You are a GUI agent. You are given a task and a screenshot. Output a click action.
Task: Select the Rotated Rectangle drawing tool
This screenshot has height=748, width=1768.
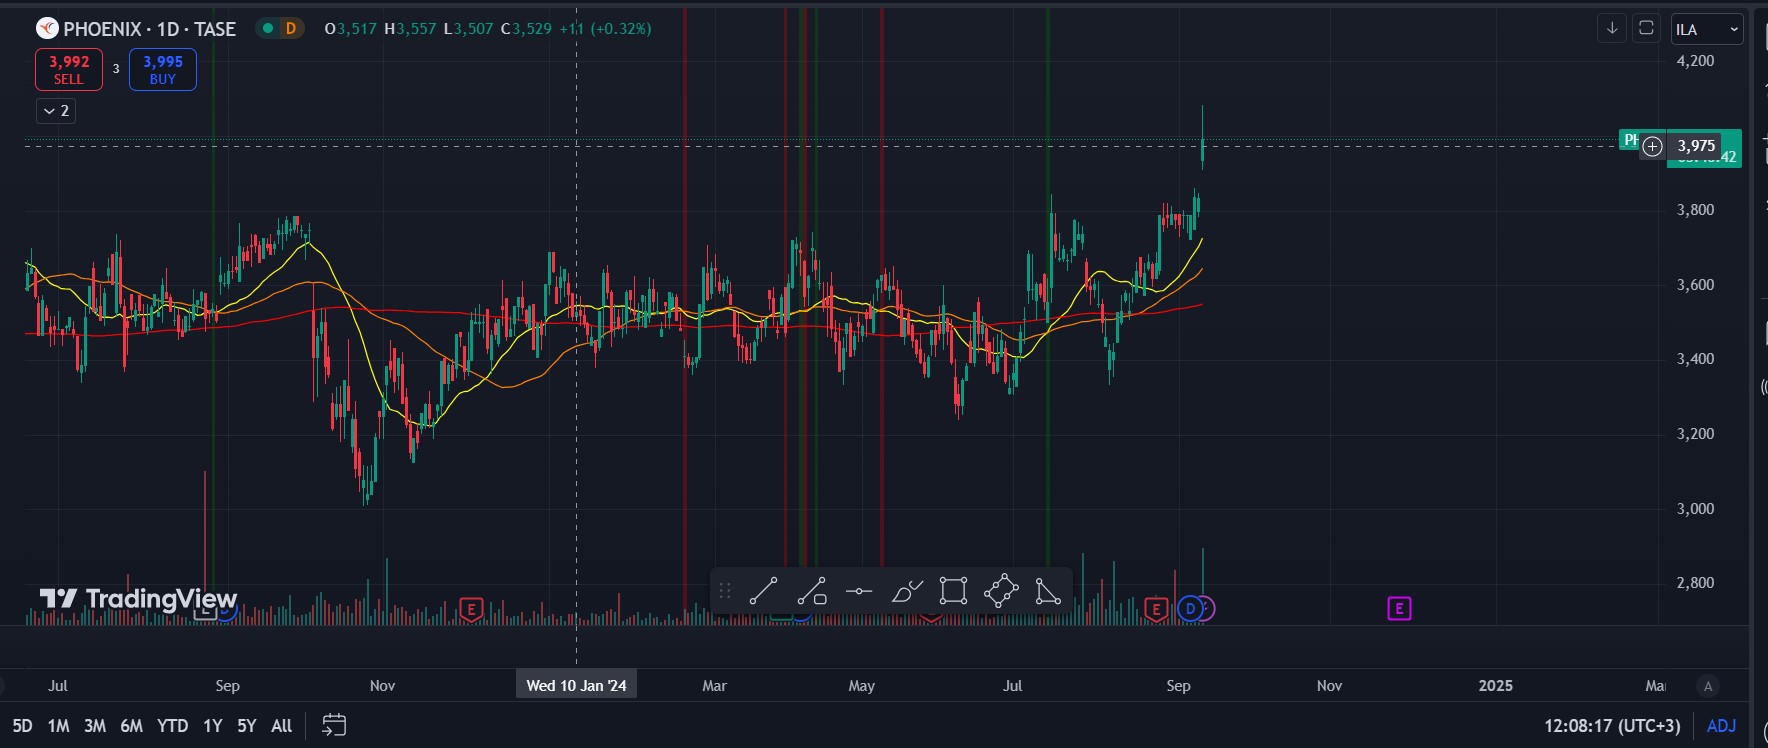(1001, 591)
